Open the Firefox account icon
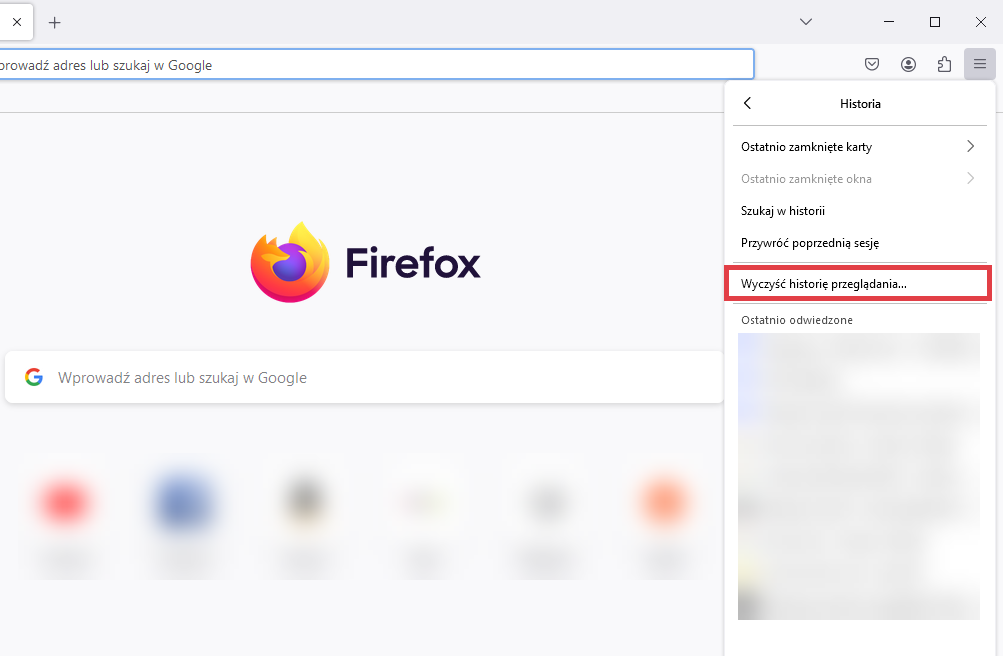Image resolution: width=1003 pixels, height=656 pixels. [908, 64]
